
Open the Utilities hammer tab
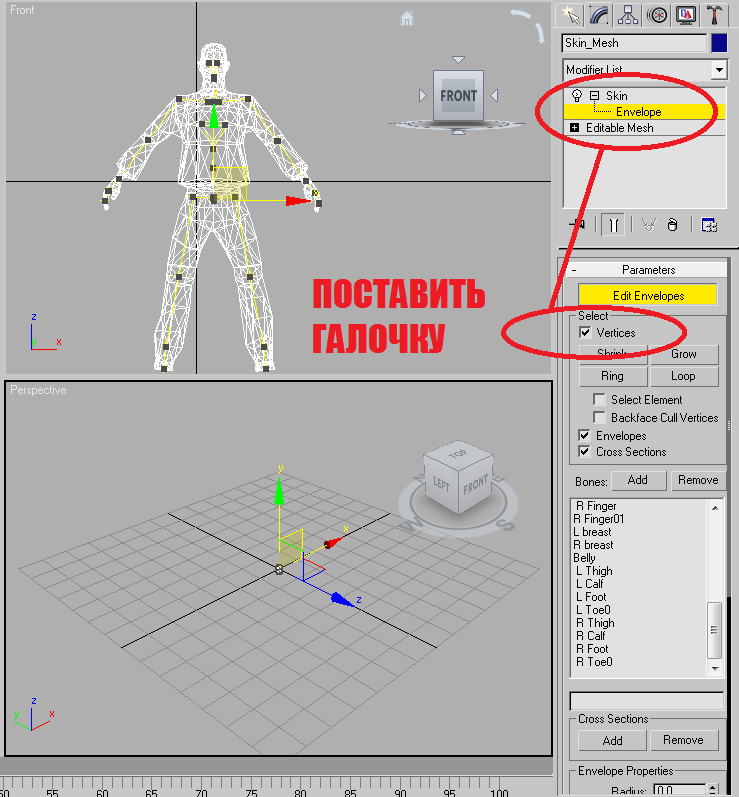715,15
